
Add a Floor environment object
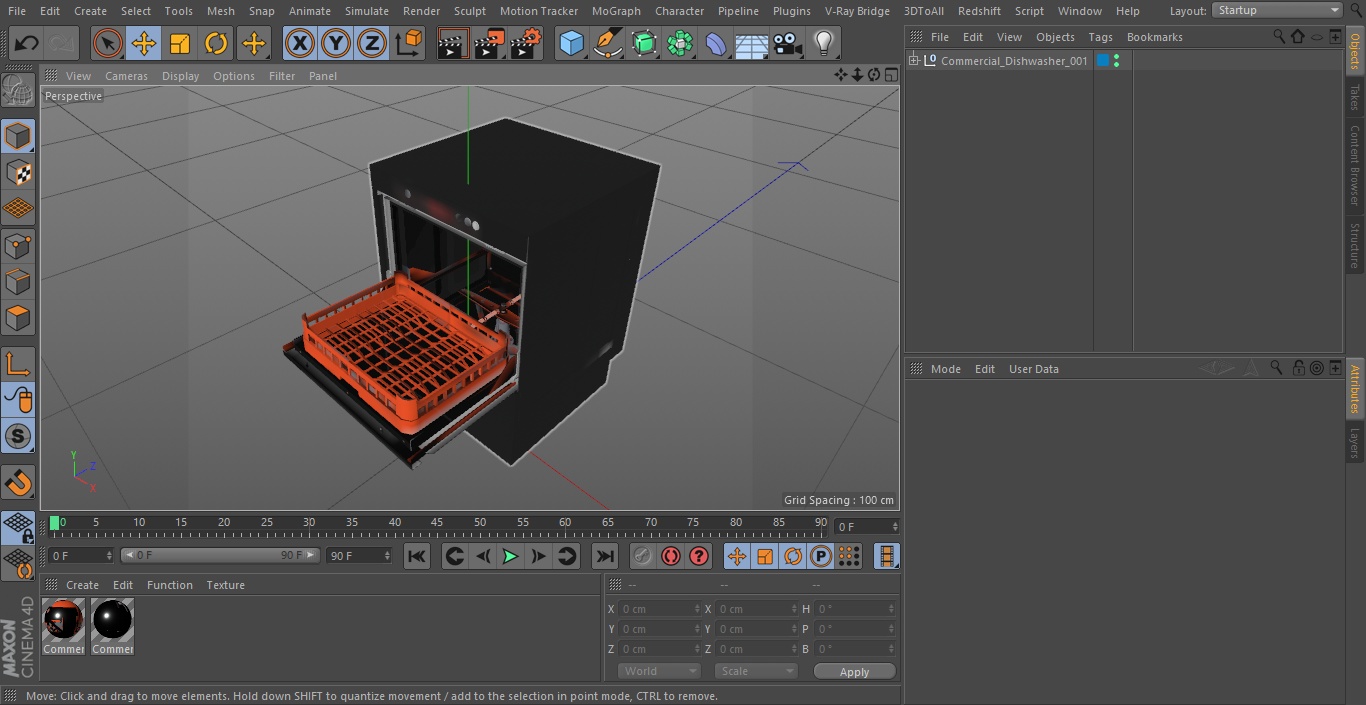[751, 43]
